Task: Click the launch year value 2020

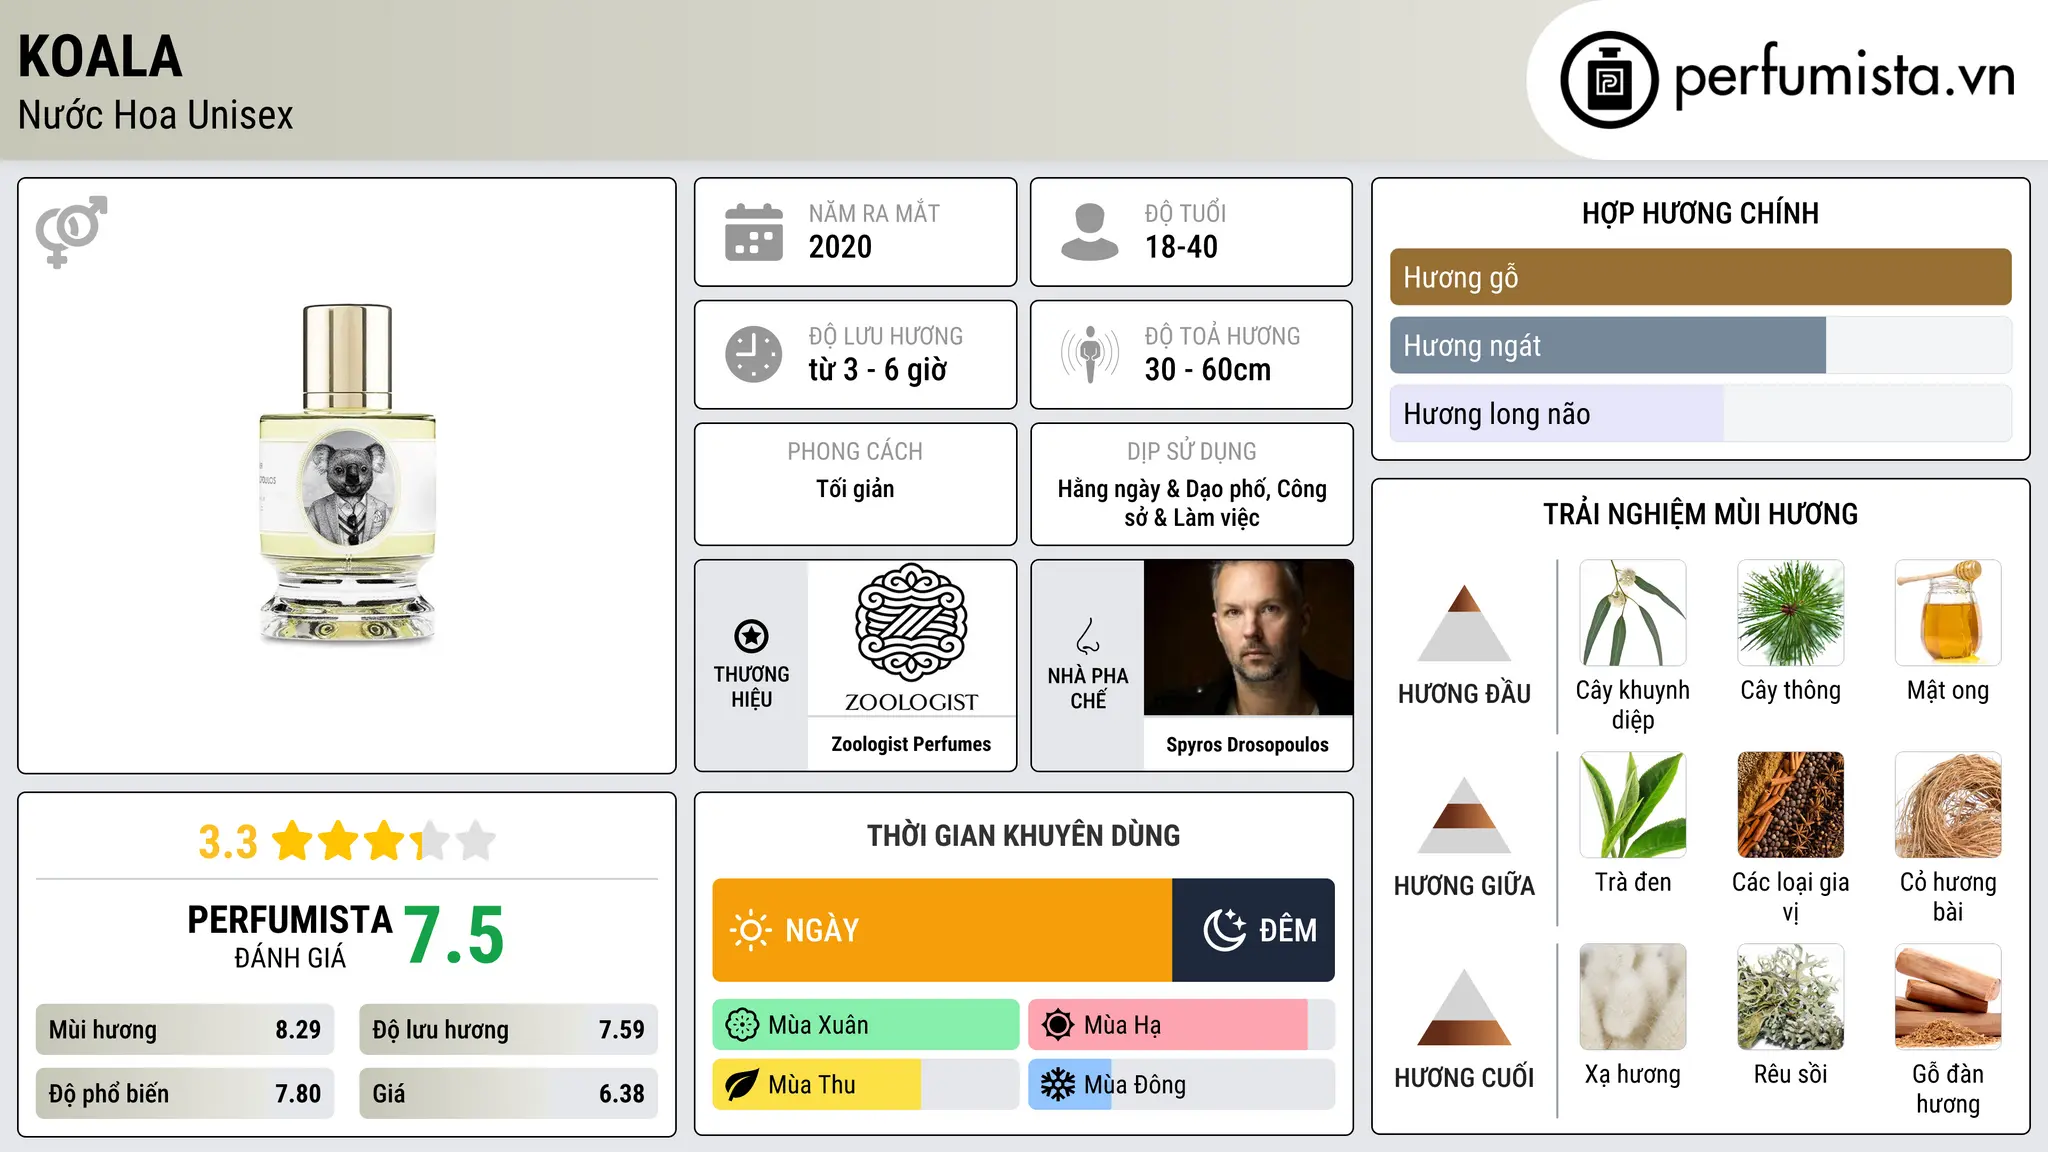Action: point(840,247)
